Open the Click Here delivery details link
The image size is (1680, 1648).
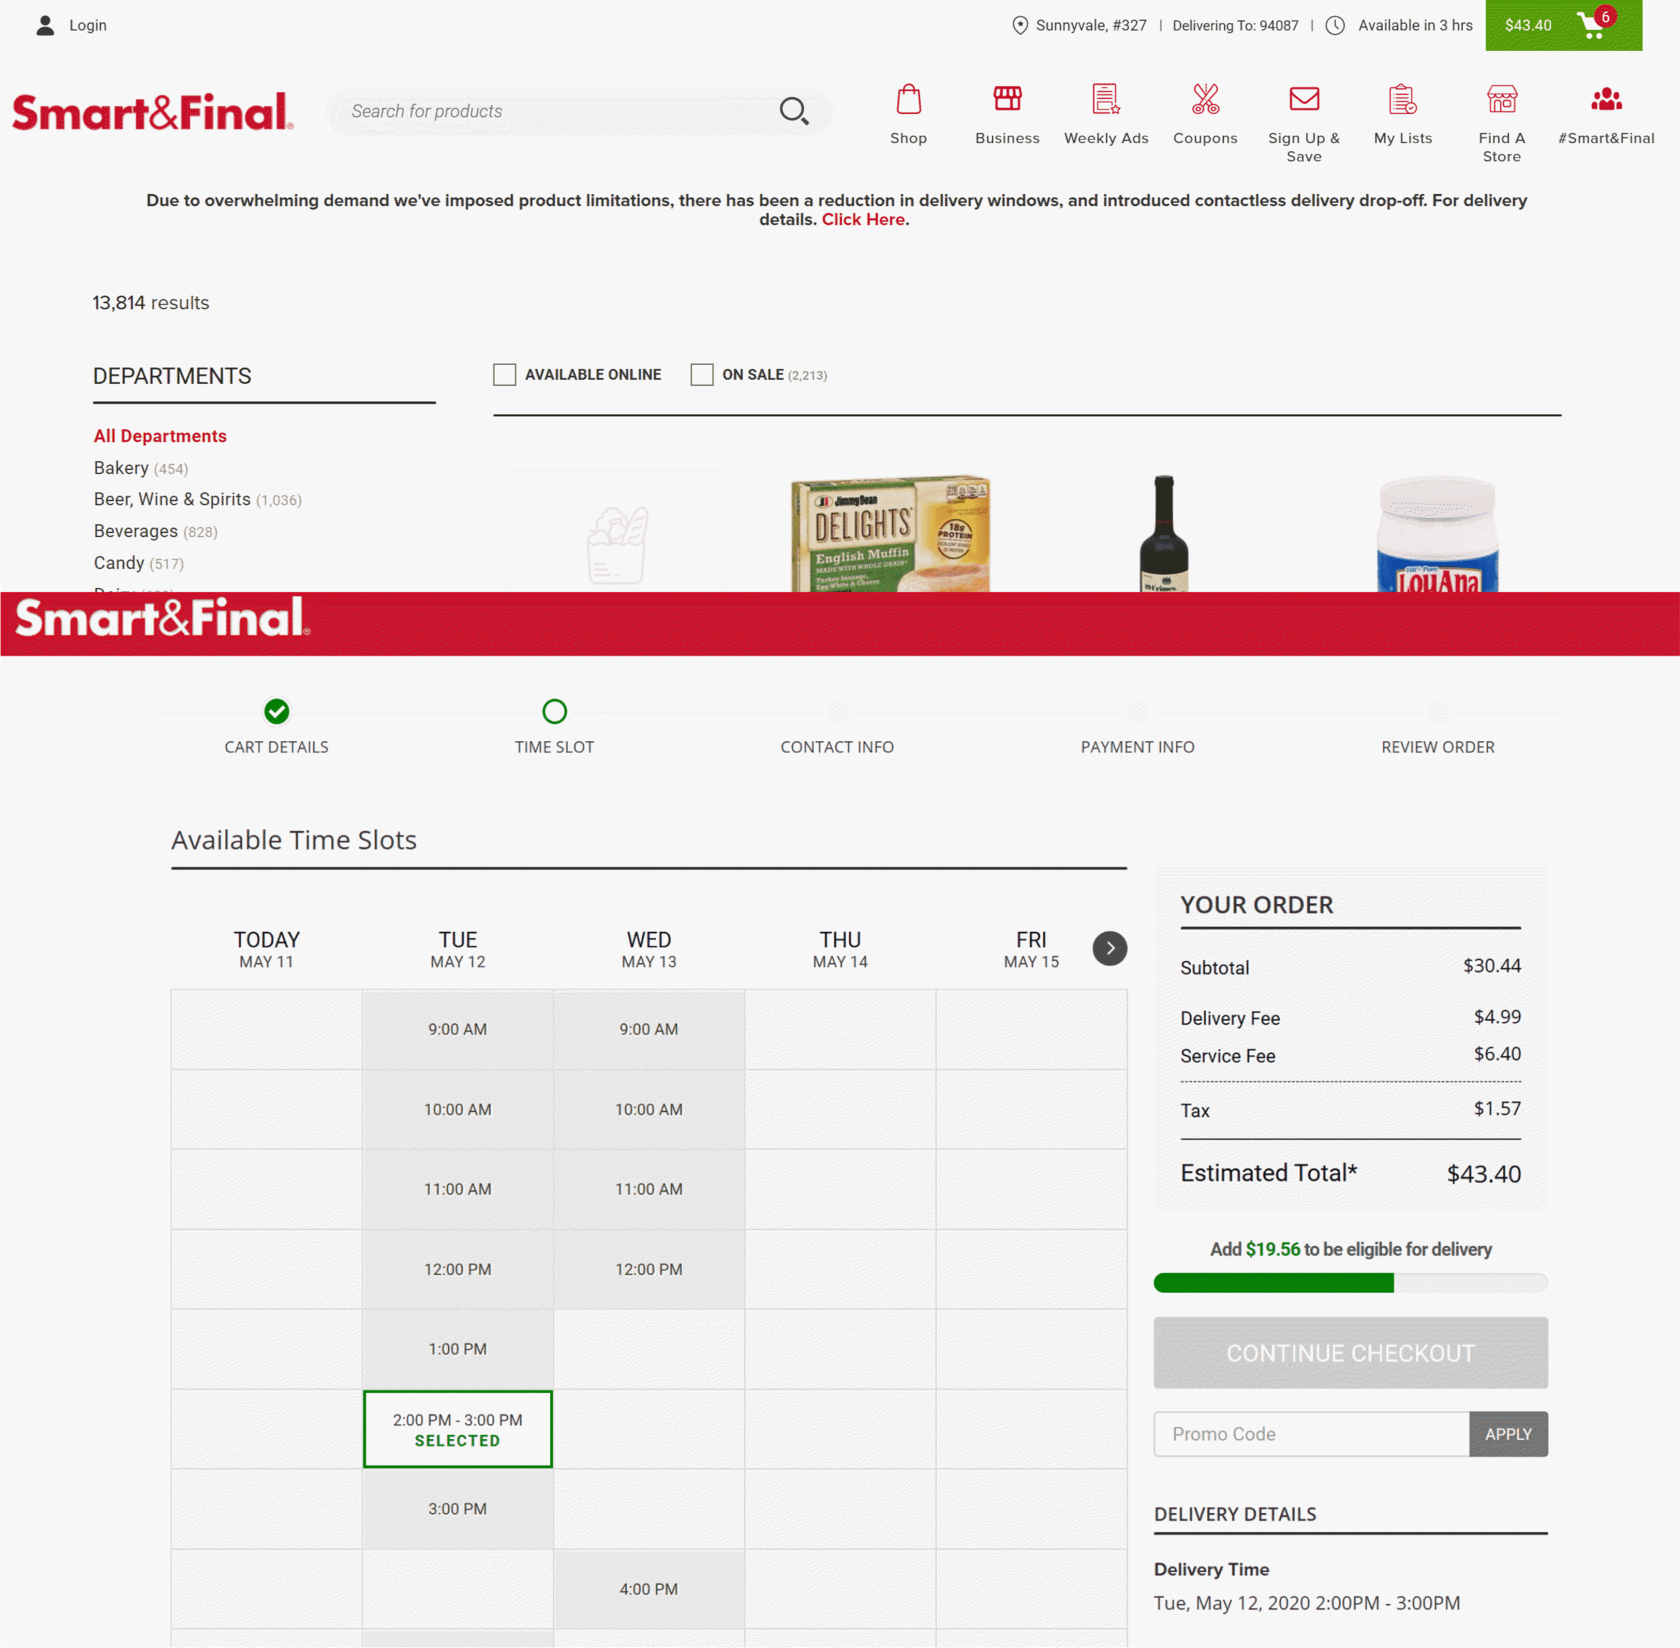[x=863, y=219]
